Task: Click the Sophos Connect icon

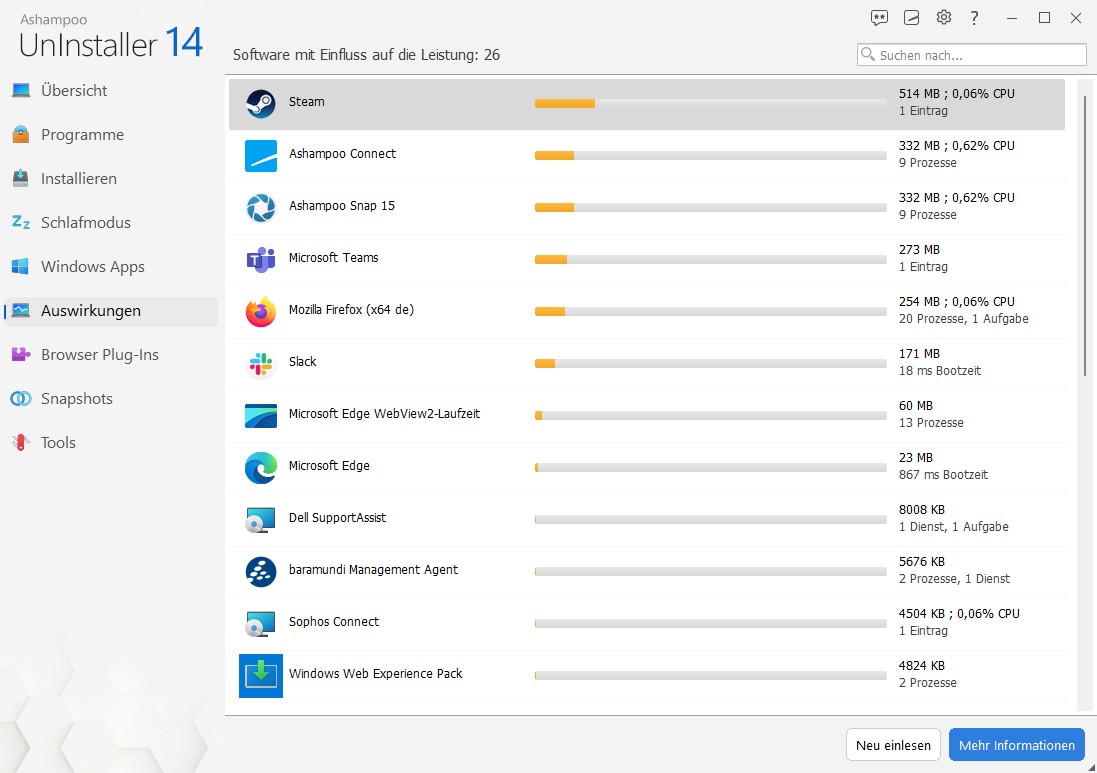Action: pos(261,624)
